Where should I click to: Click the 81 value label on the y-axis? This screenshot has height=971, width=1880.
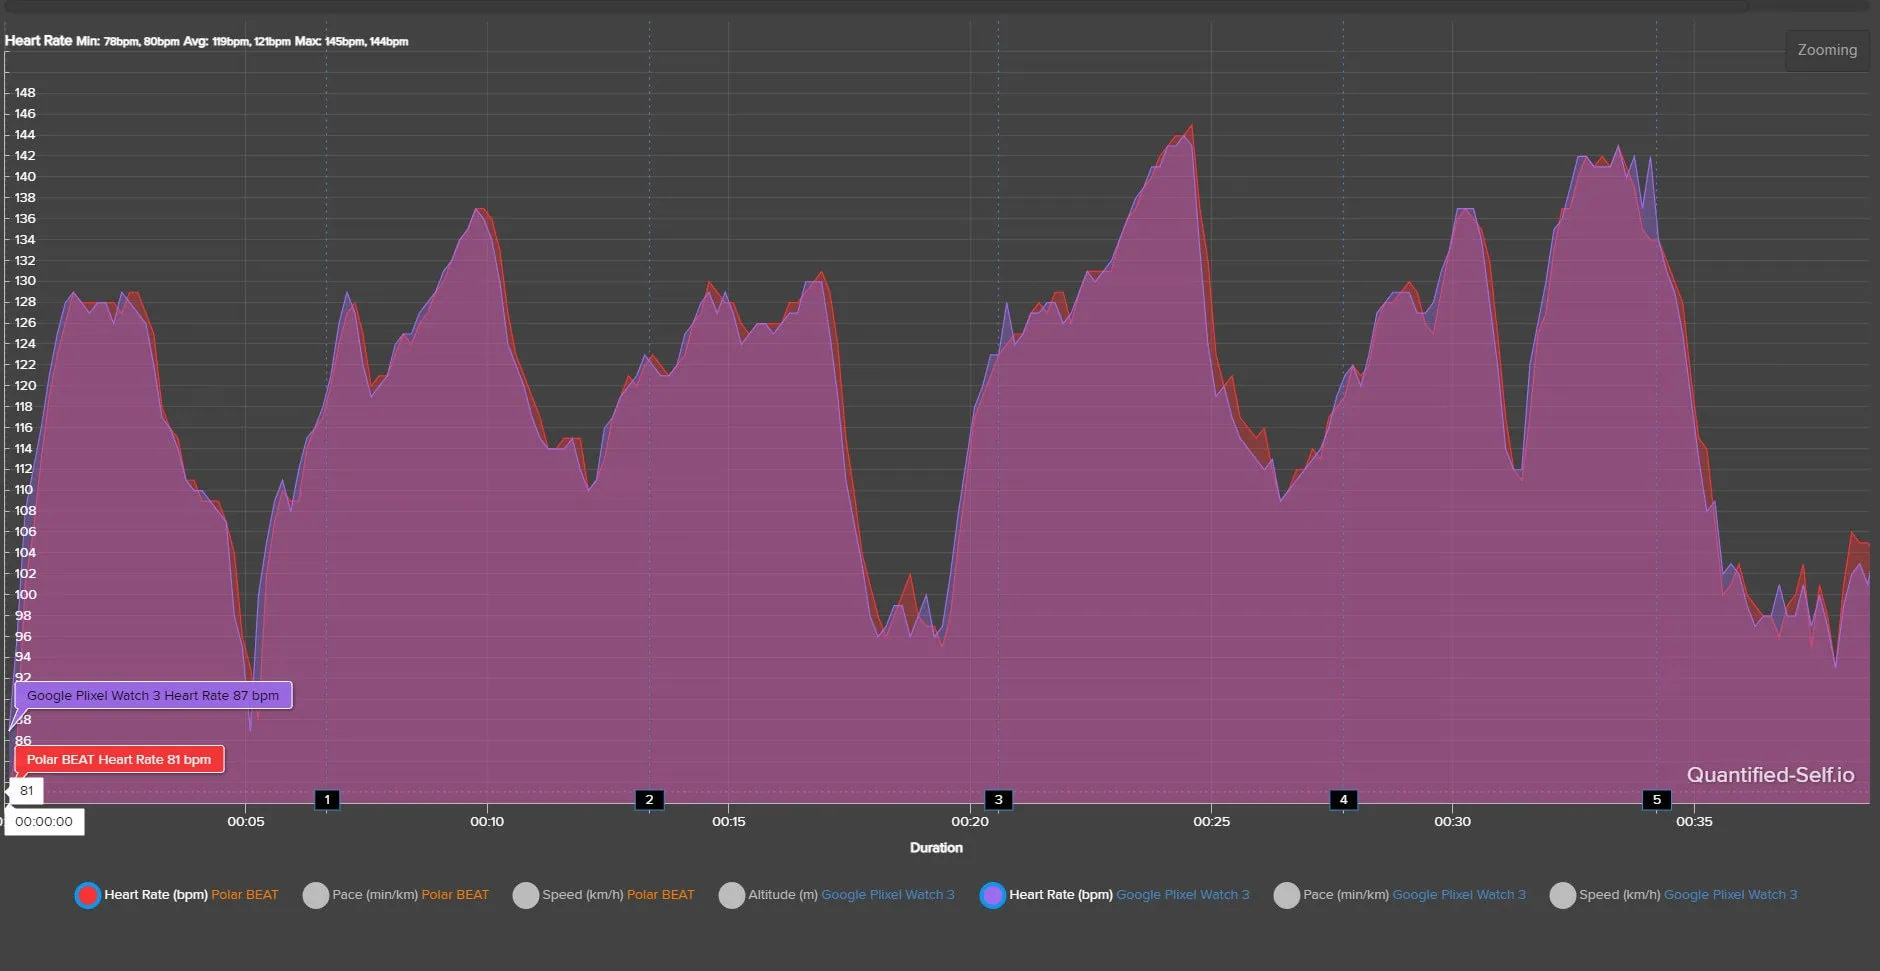coord(27,791)
